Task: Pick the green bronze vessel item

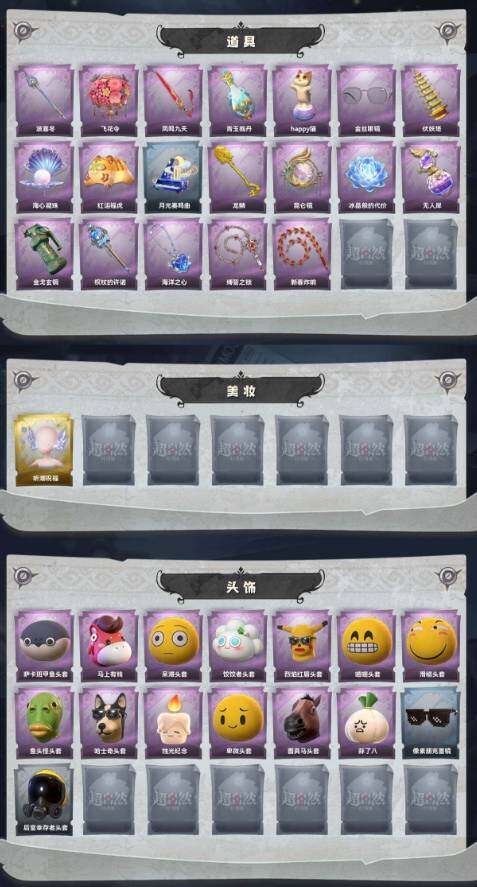Action: pos(44,255)
